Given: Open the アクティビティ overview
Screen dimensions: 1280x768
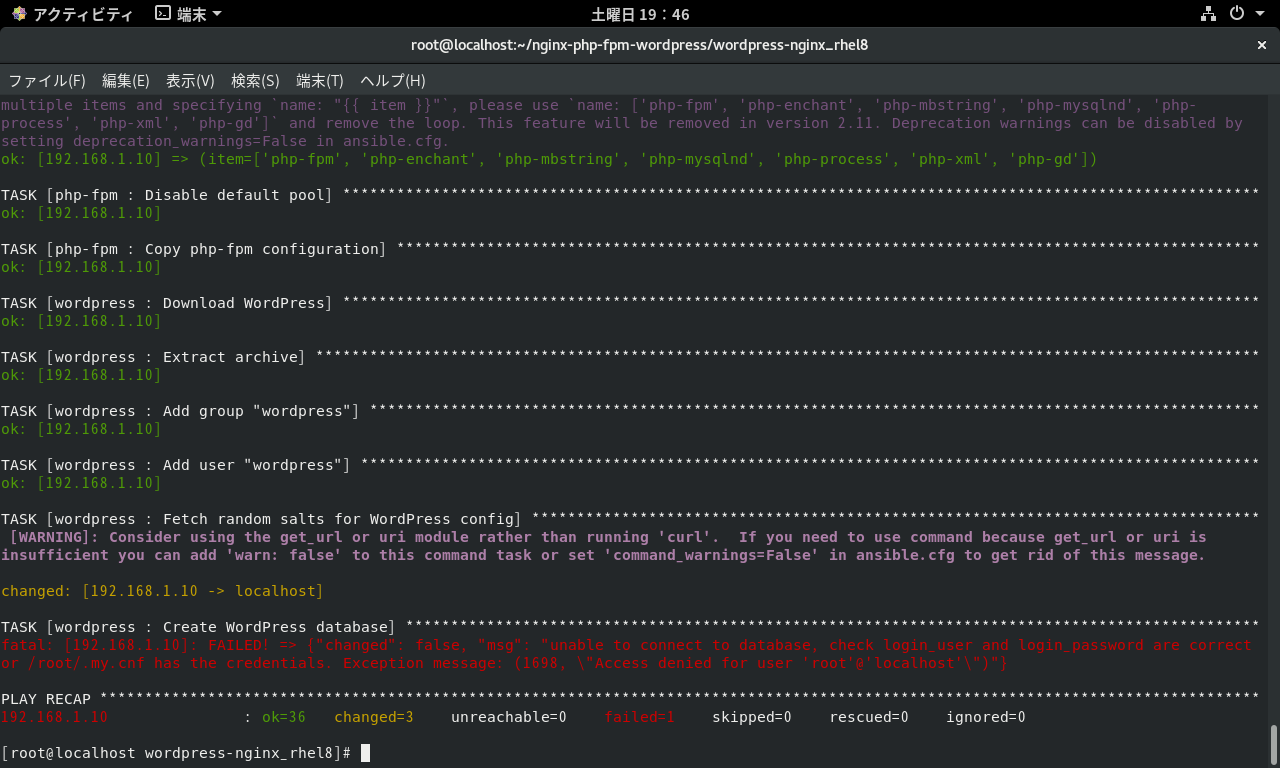Looking at the screenshot, I should (x=82, y=14).
